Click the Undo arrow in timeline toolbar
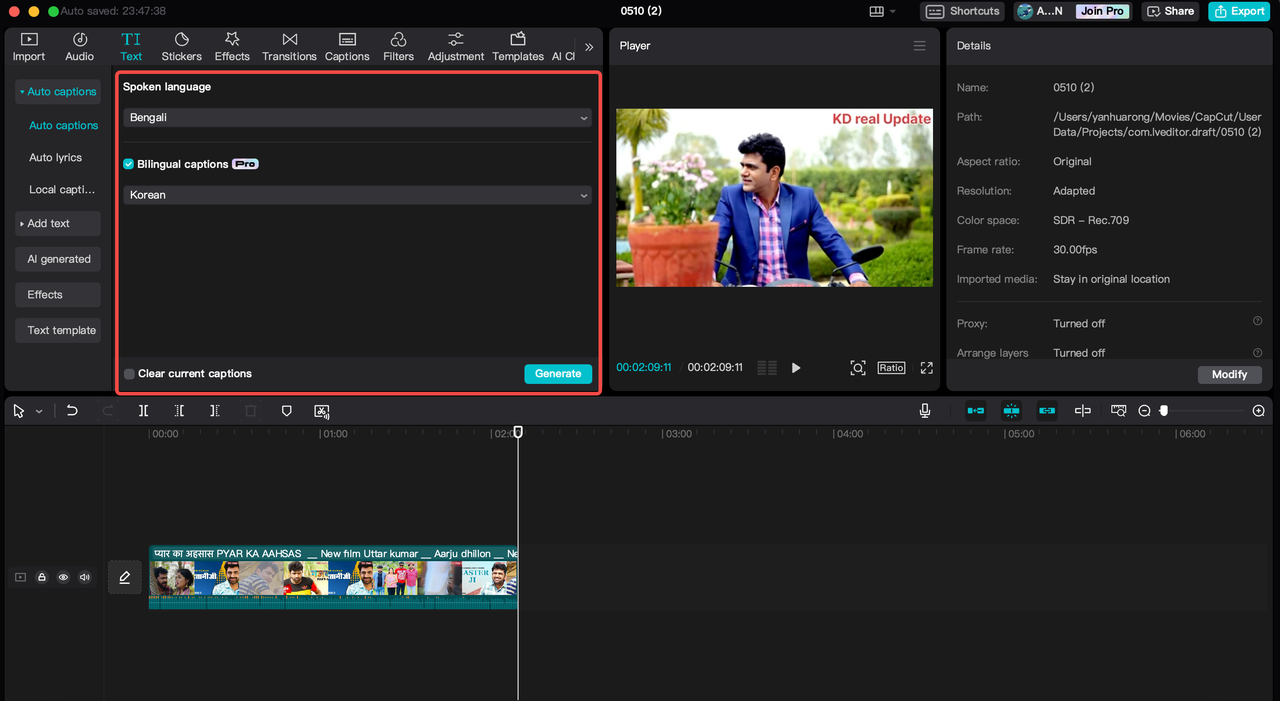The width and height of the screenshot is (1280, 701). (72, 411)
